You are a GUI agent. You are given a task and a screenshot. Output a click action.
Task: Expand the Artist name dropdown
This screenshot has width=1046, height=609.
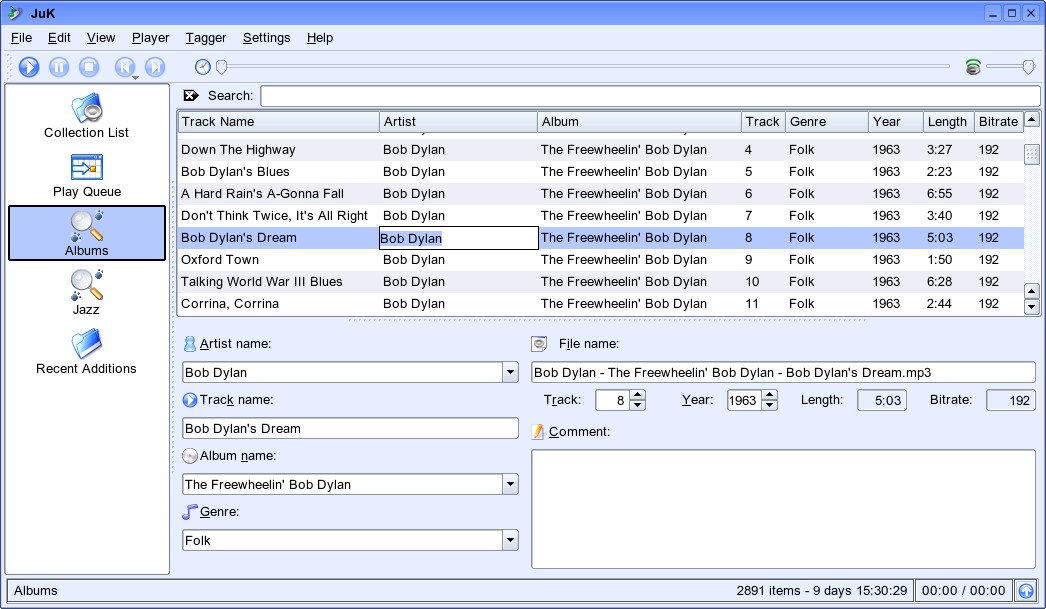pos(510,372)
